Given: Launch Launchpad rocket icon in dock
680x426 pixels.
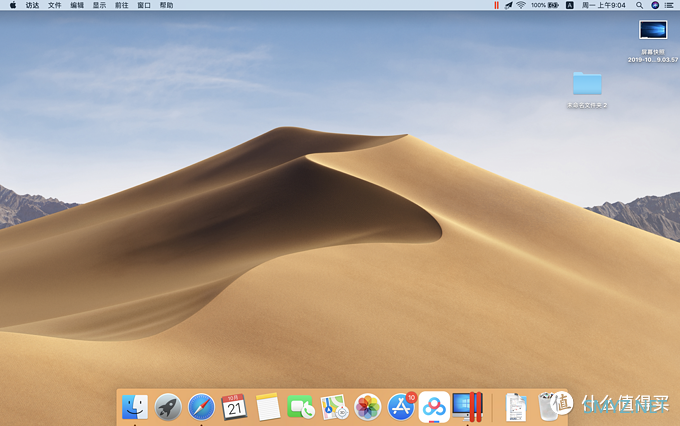Looking at the screenshot, I should click(168, 407).
